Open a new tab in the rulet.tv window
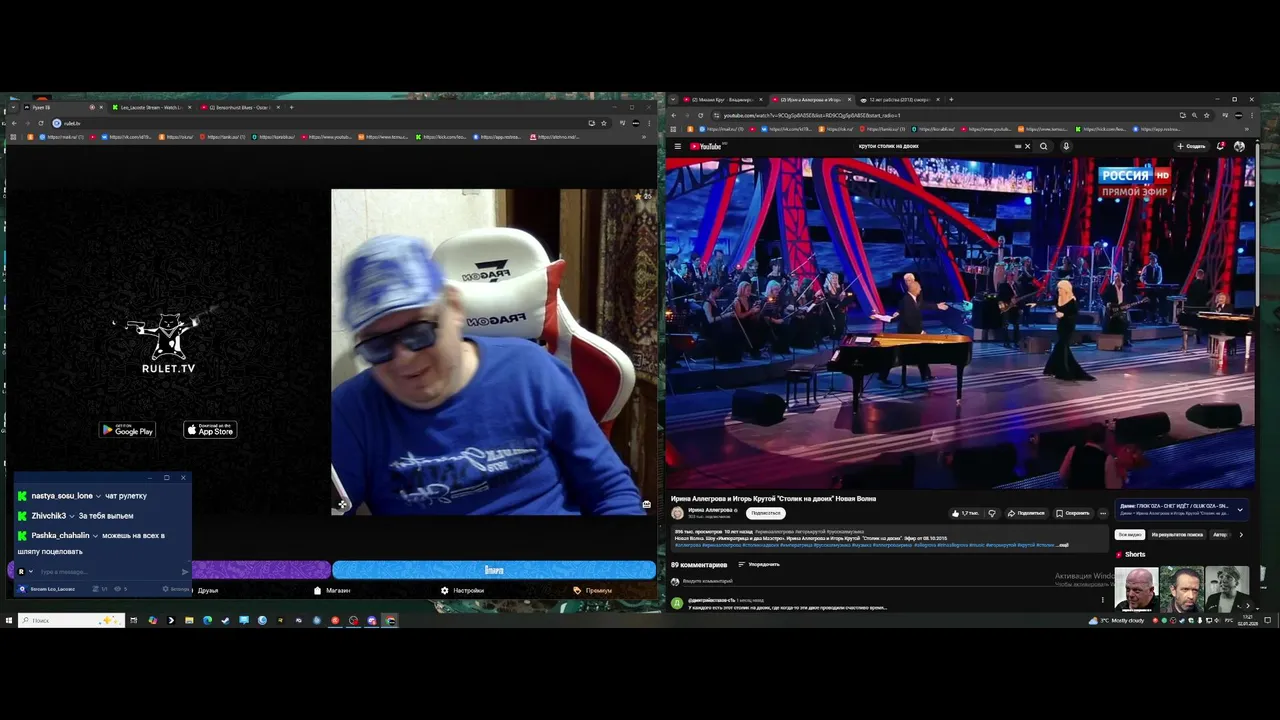This screenshot has height=720, width=1280. coord(291,107)
